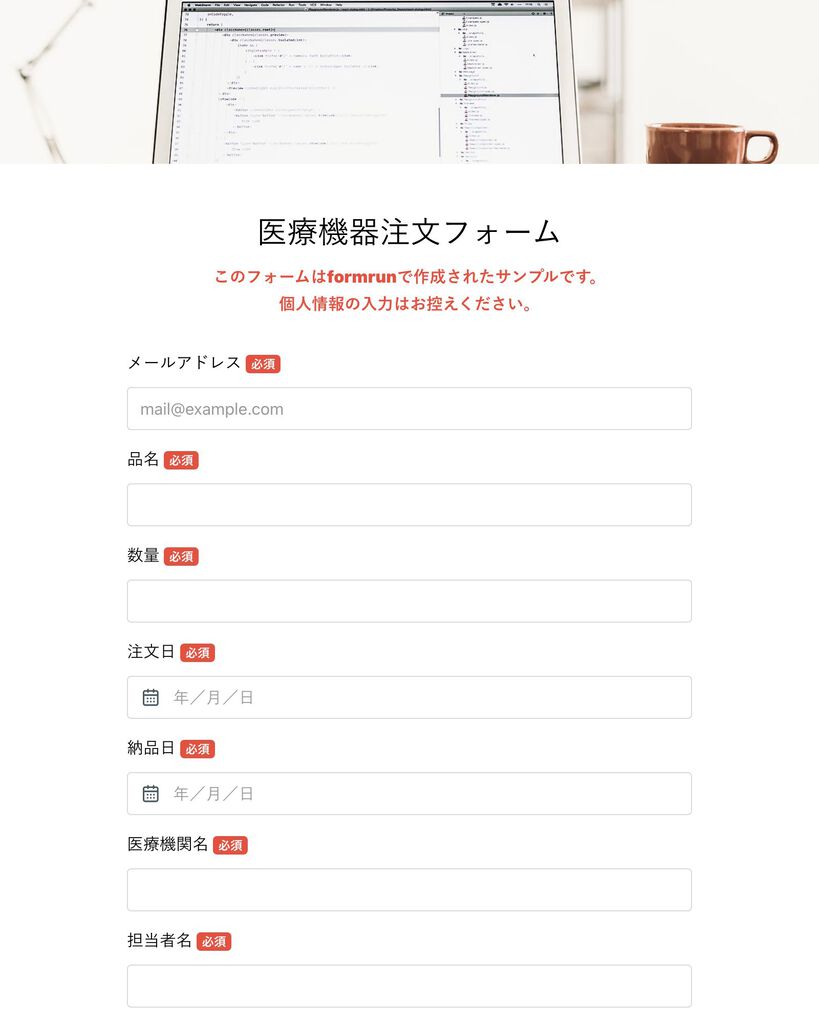Click the 医療機関名 text field

point(410,889)
